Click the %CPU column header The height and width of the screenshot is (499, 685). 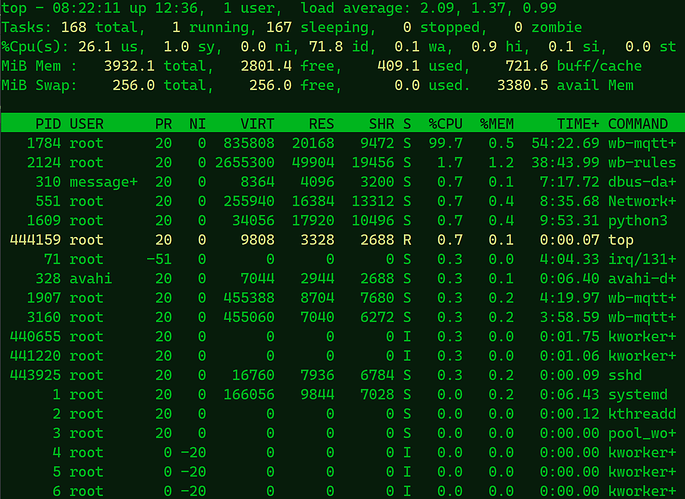click(x=443, y=124)
